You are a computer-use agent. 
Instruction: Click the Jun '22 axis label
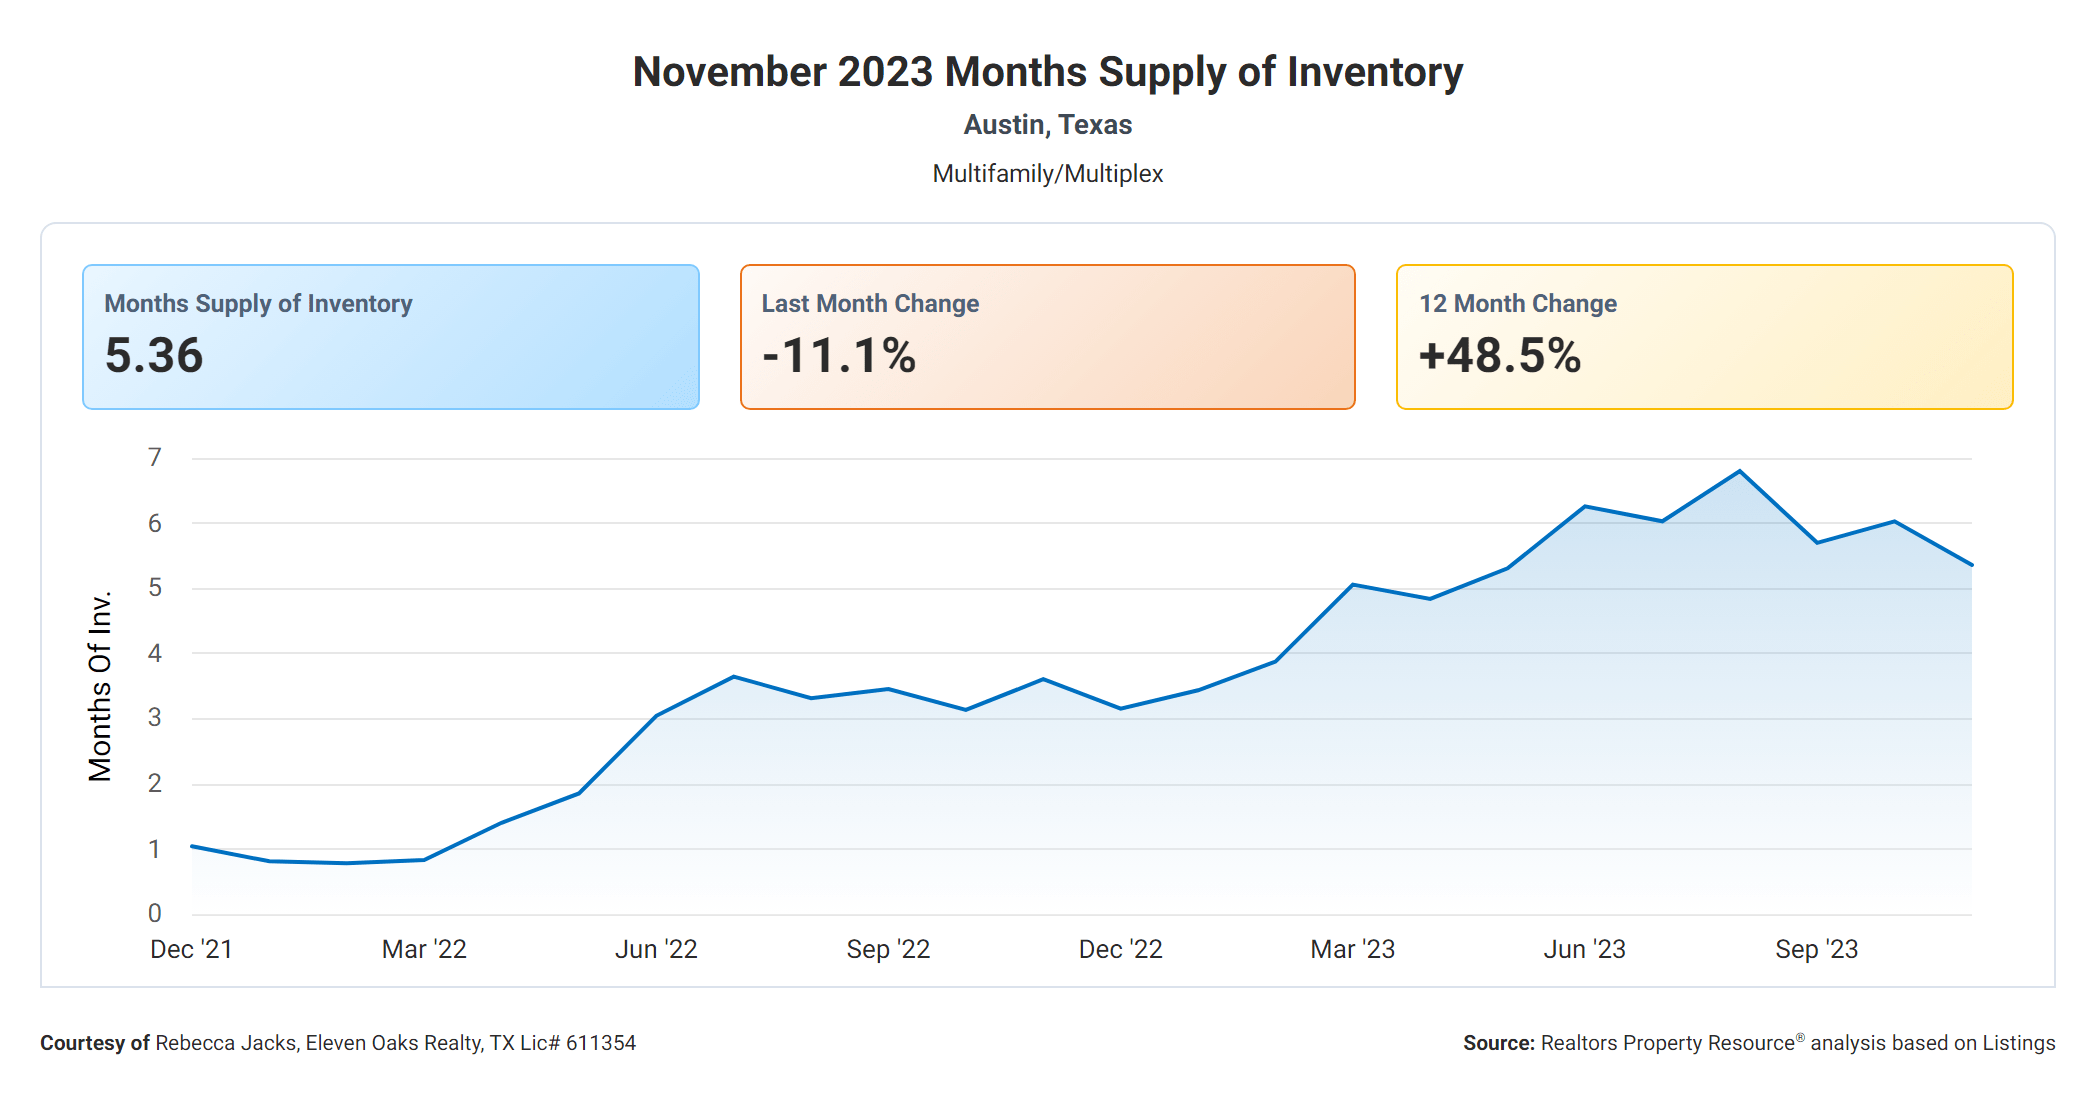[656, 949]
